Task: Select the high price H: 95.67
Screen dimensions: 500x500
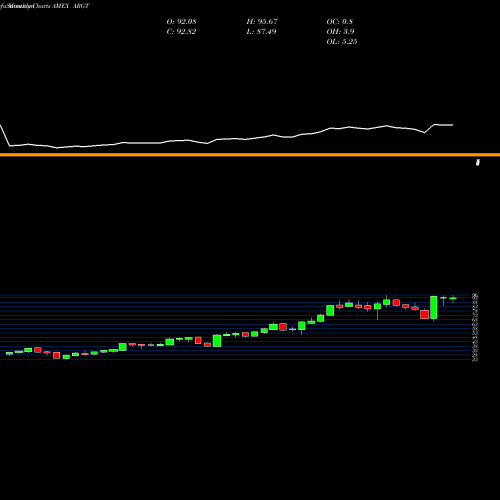Action: [262, 22]
